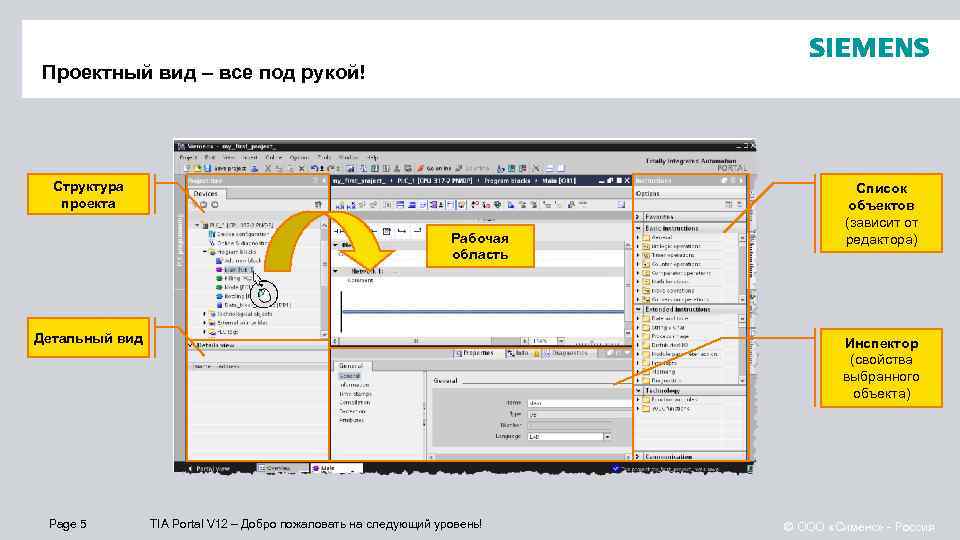This screenshot has height=540, width=960.
Task: Insert an empty box instruction from the editor
Action: coord(387,231)
